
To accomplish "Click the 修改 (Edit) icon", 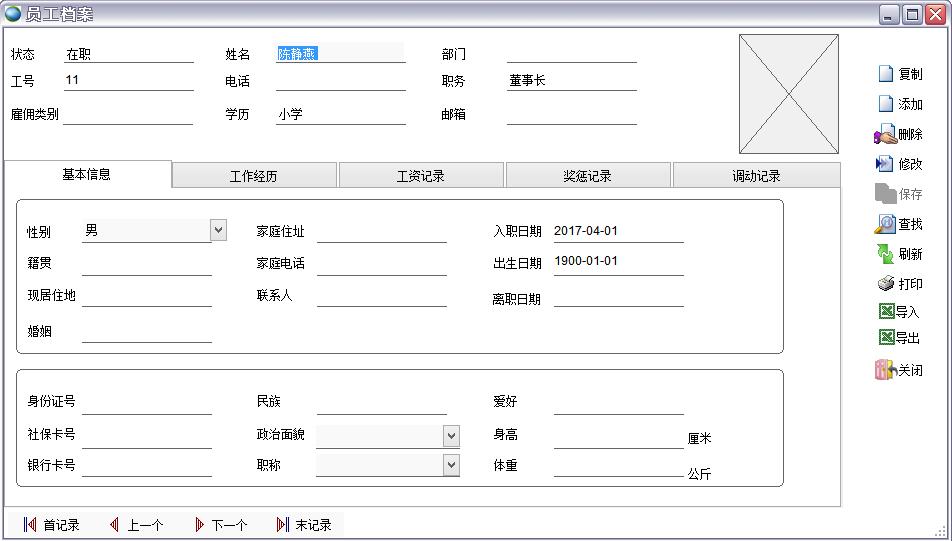I will click(885, 164).
